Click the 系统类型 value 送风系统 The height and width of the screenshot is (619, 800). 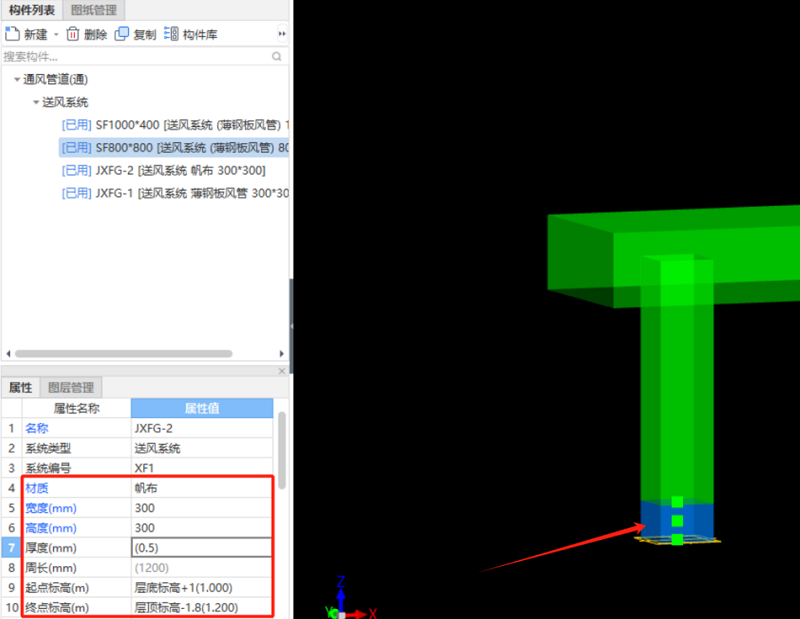(202, 448)
